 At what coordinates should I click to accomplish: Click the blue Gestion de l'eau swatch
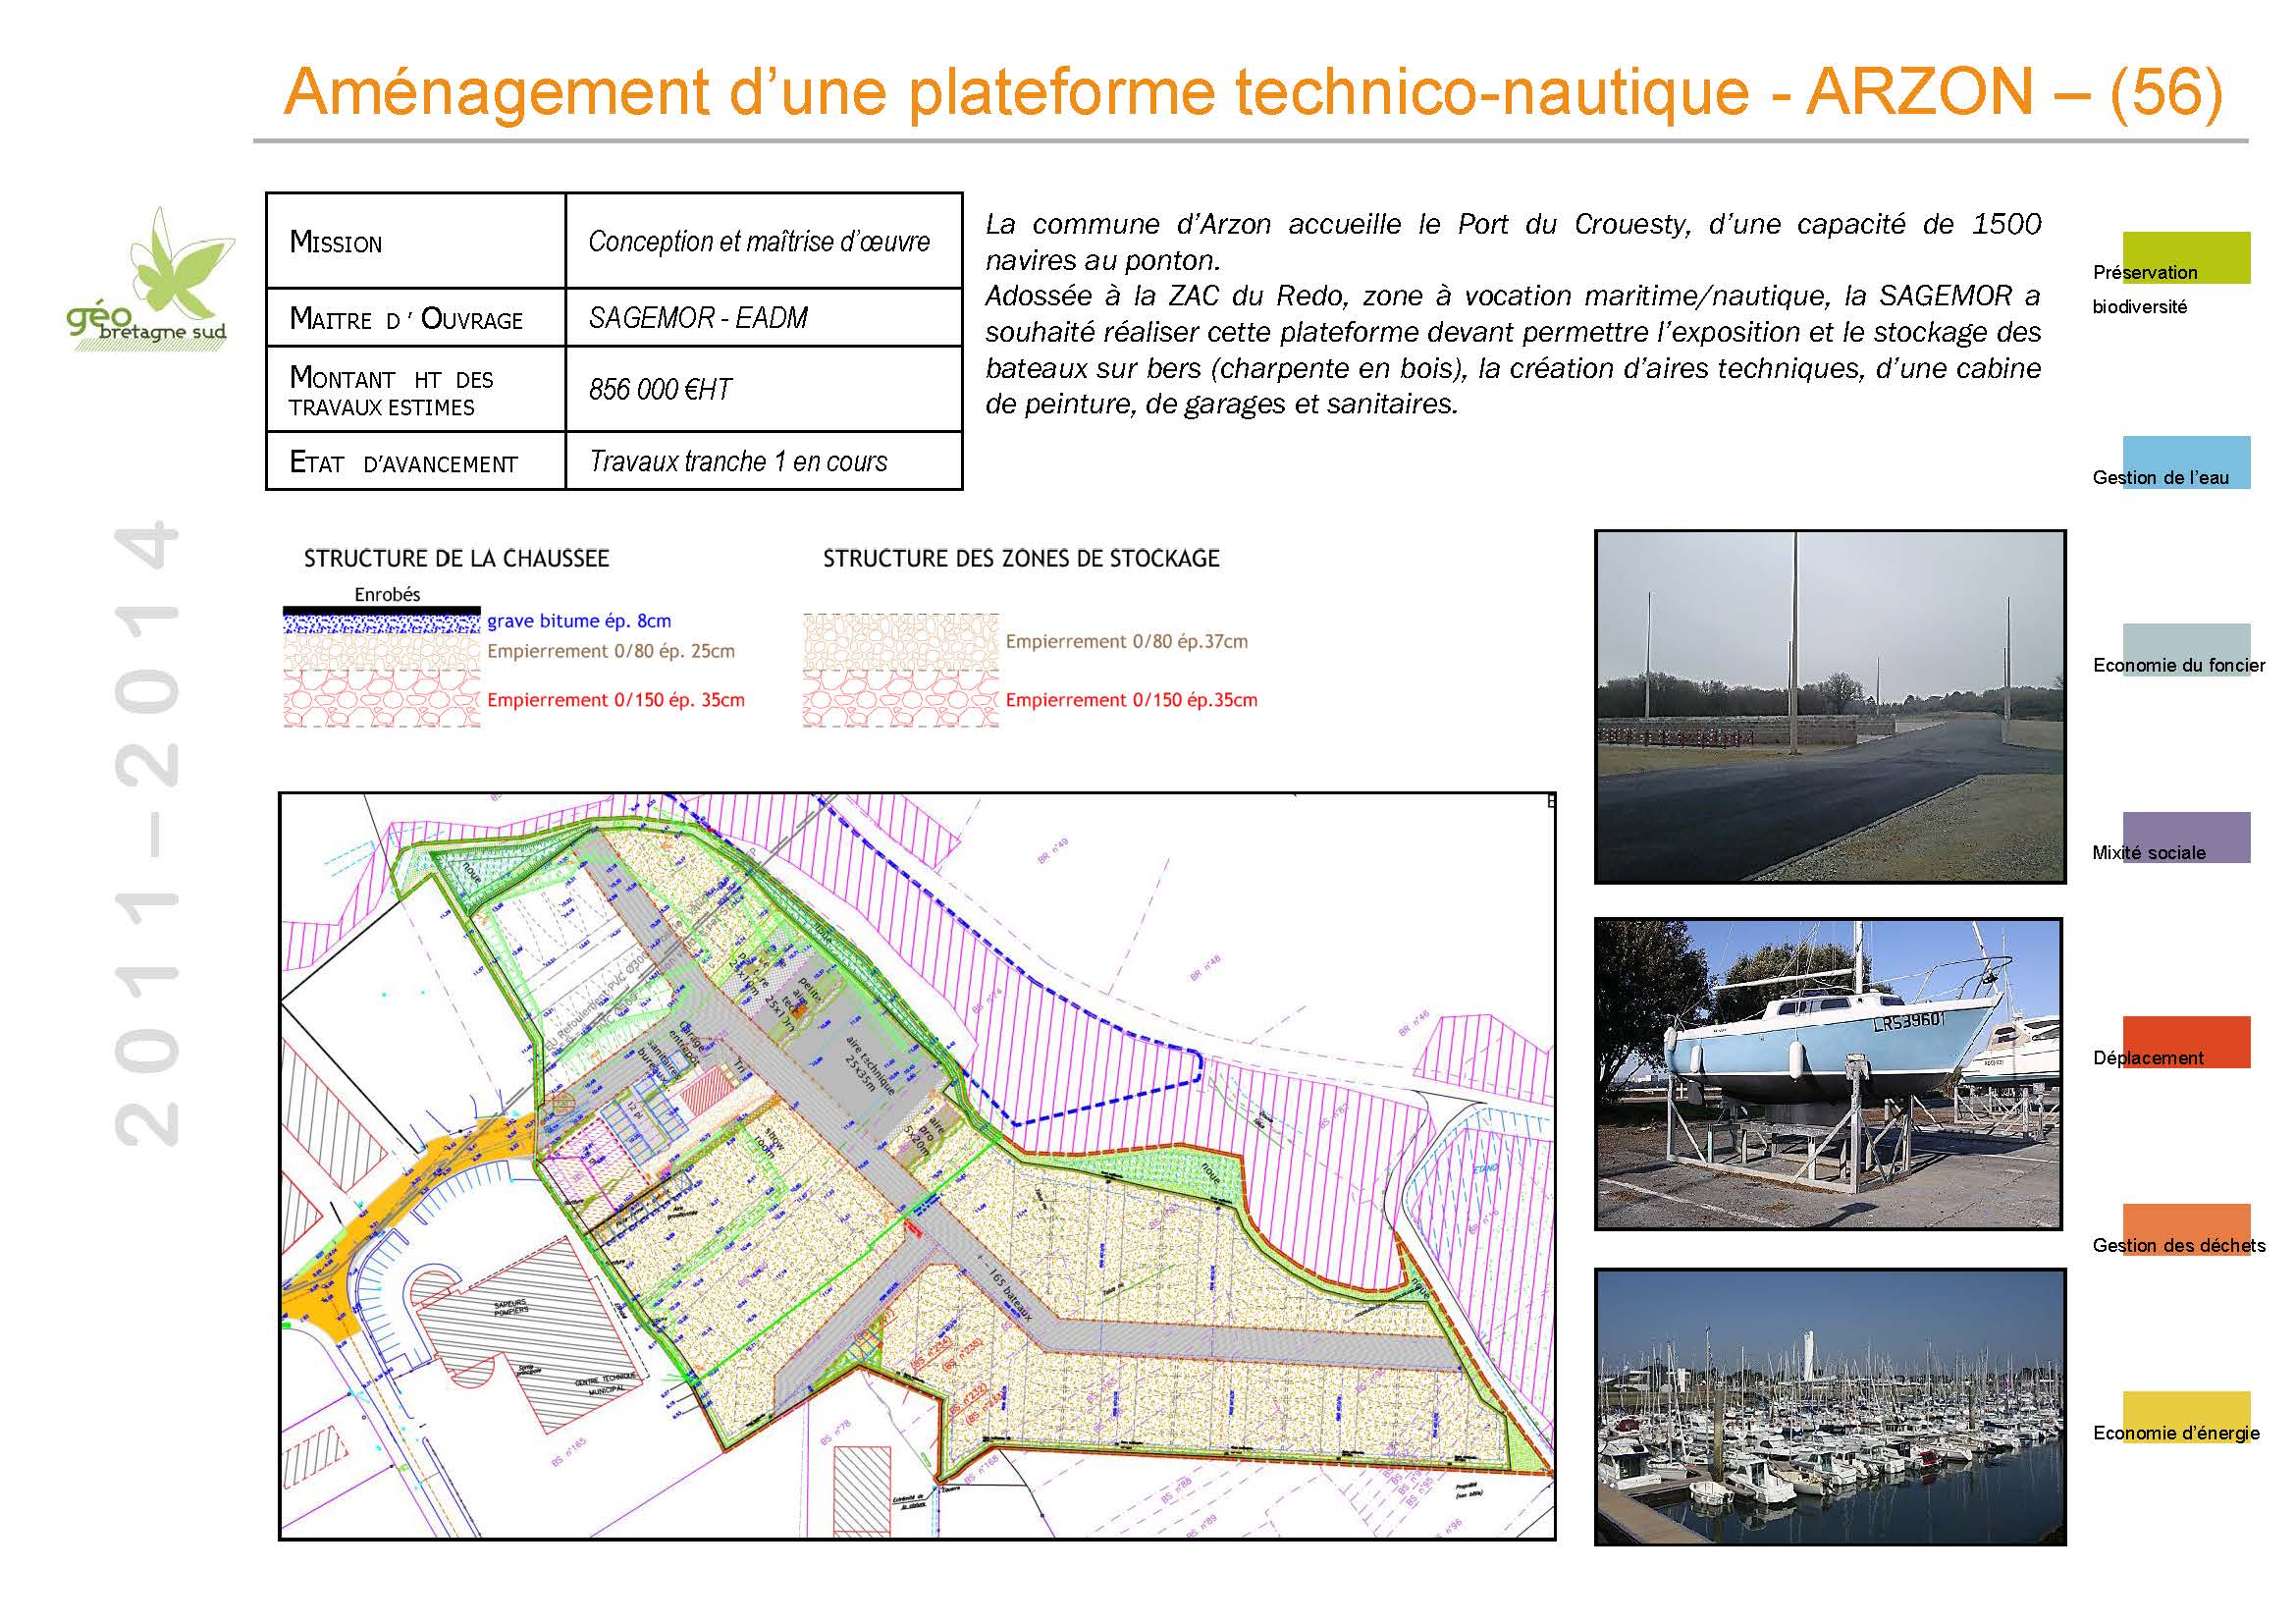click(x=2186, y=462)
